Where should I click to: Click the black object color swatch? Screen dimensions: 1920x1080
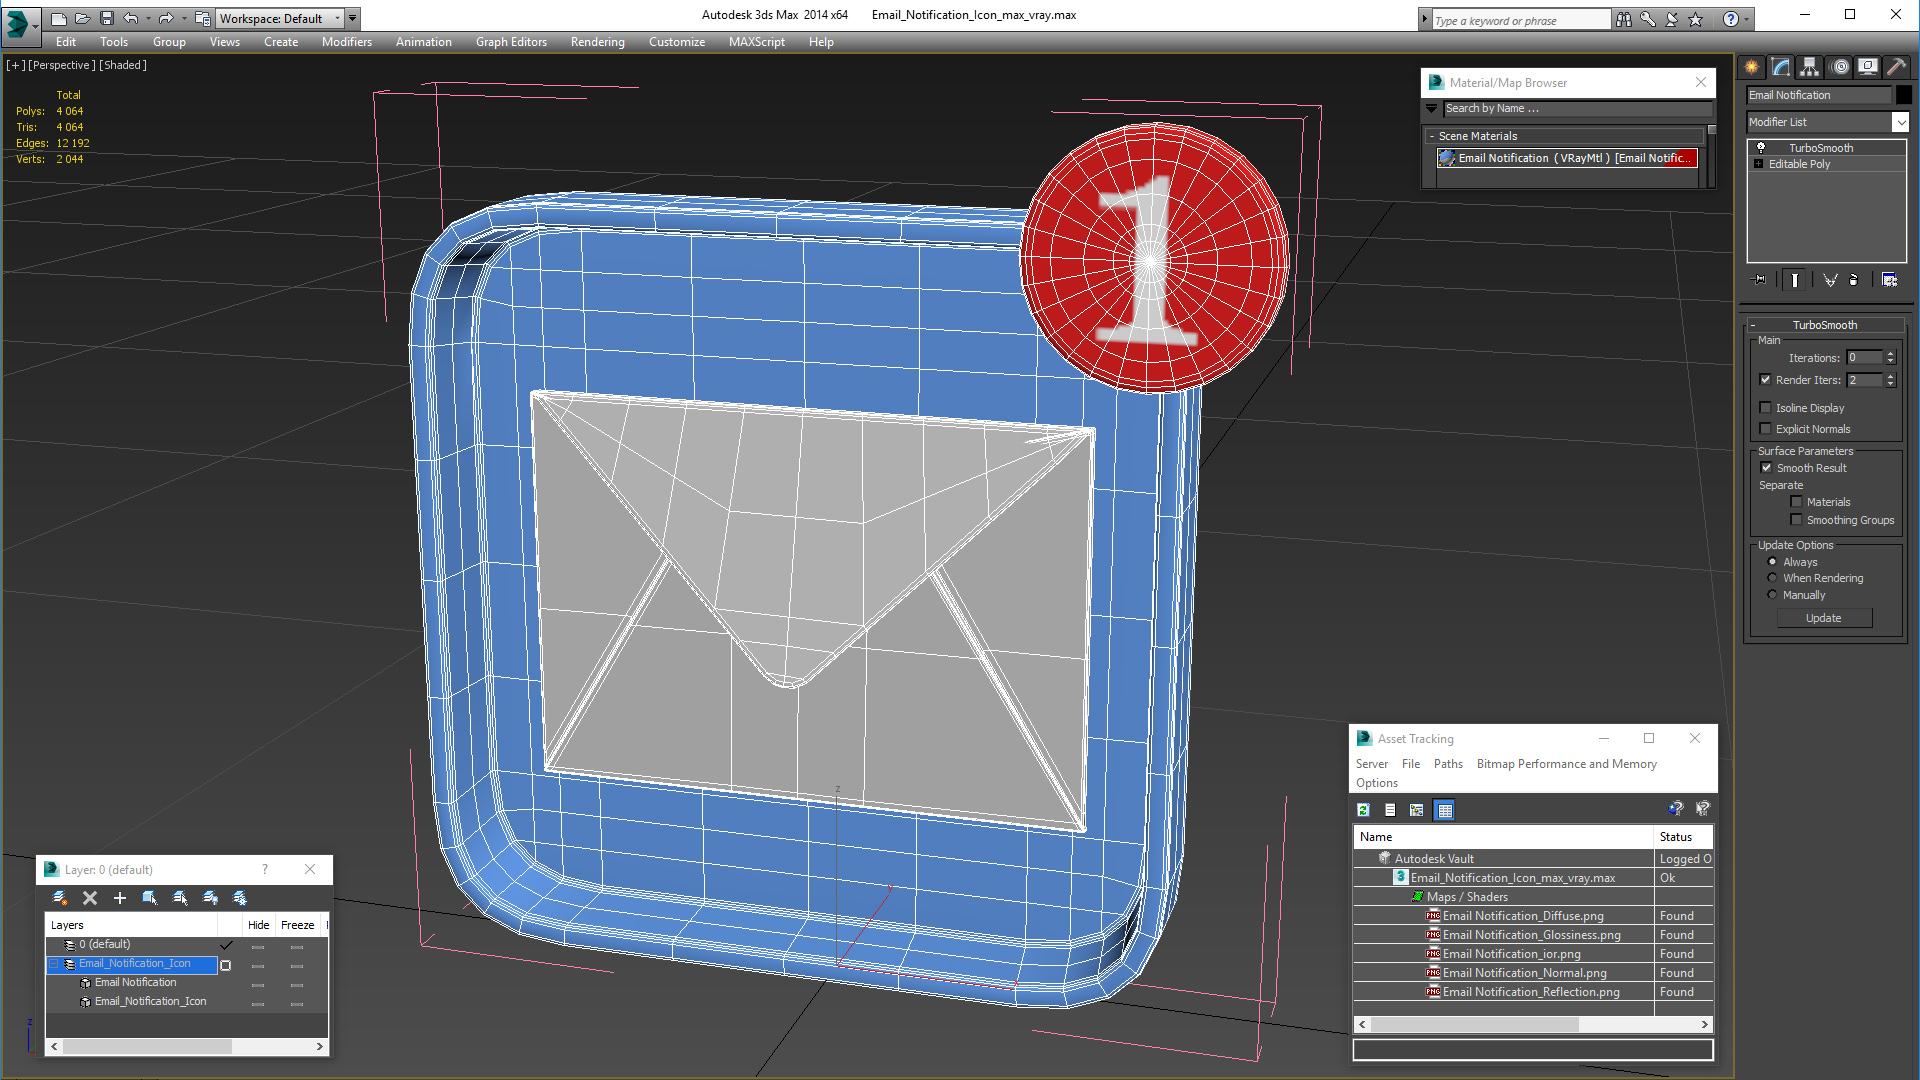1904,95
